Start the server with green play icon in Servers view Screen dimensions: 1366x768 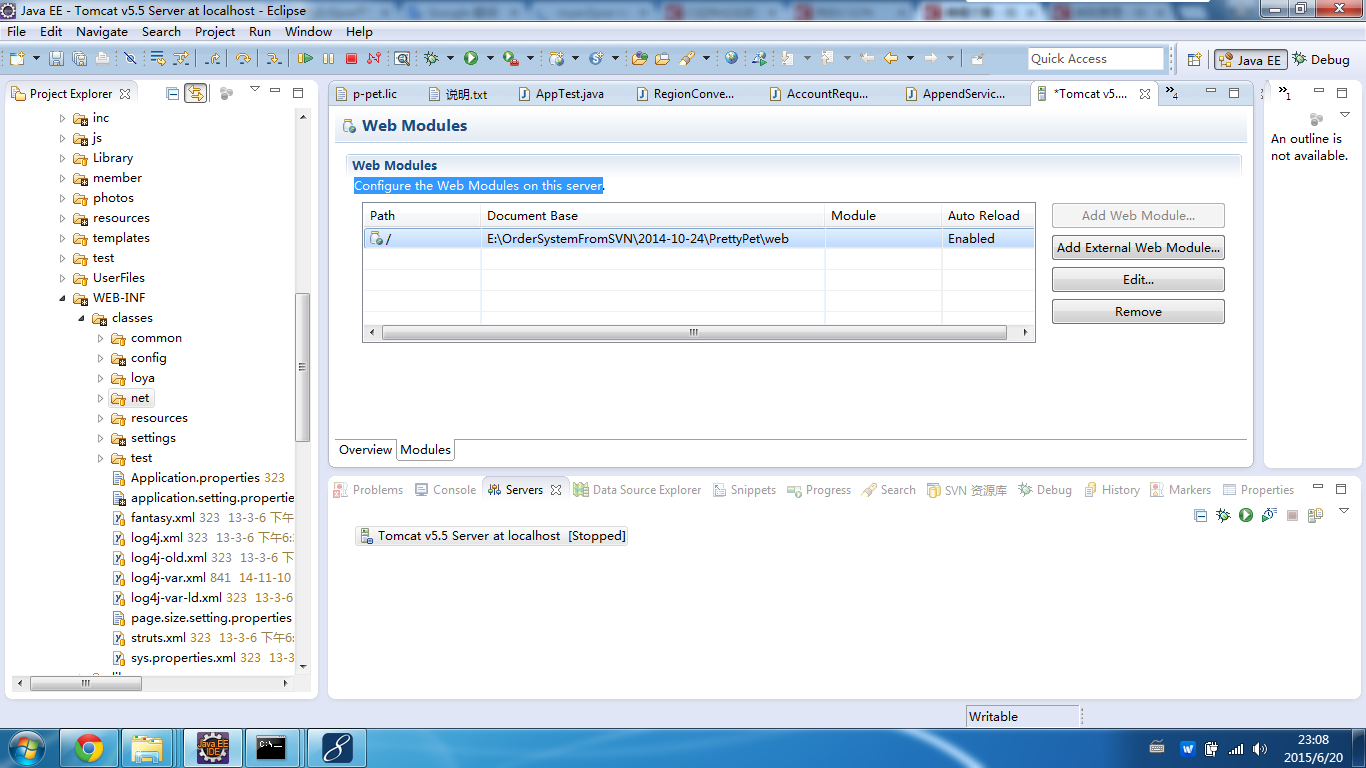tap(1246, 515)
